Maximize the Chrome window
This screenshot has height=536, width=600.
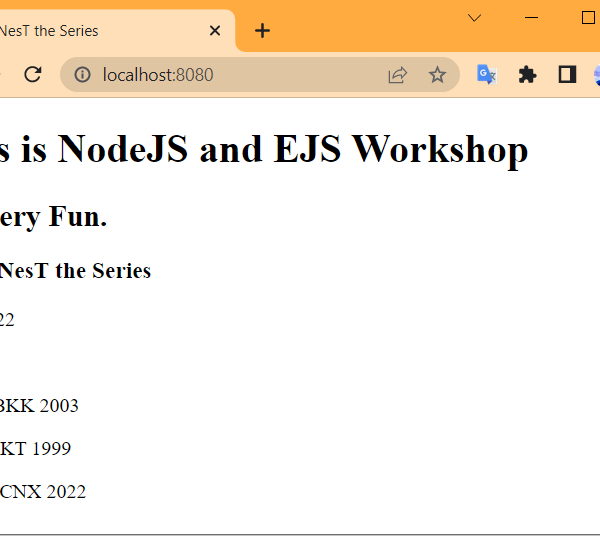click(587, 18)
